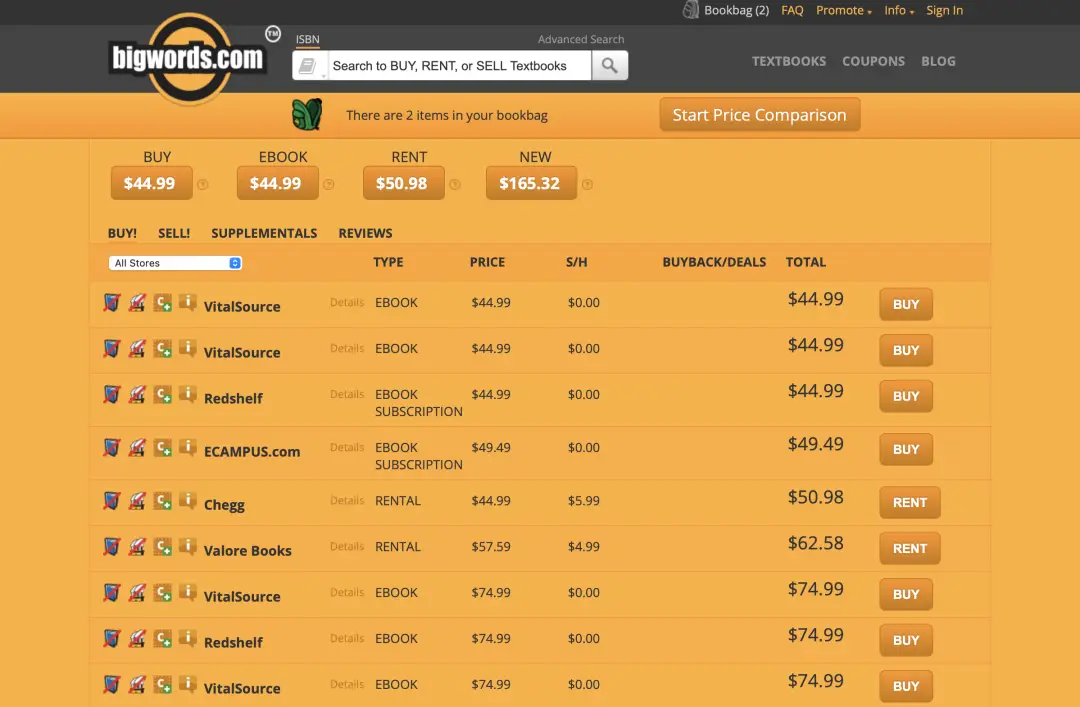The height and width of the screenshot is (707, 1080).
Task: Click the crossed-out blue shield icon for ECAMPUS.com
Action: click(x=112, y=448)
